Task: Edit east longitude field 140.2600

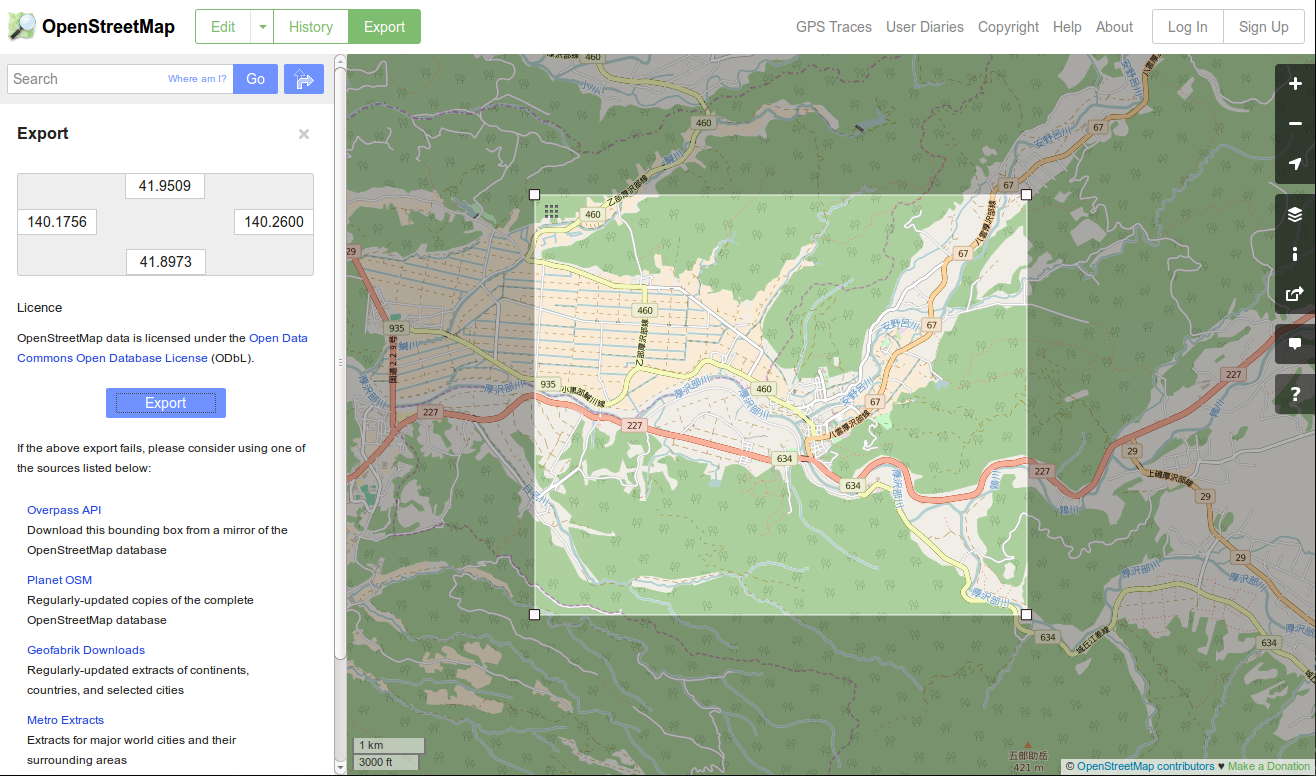Action: (274, 222)
